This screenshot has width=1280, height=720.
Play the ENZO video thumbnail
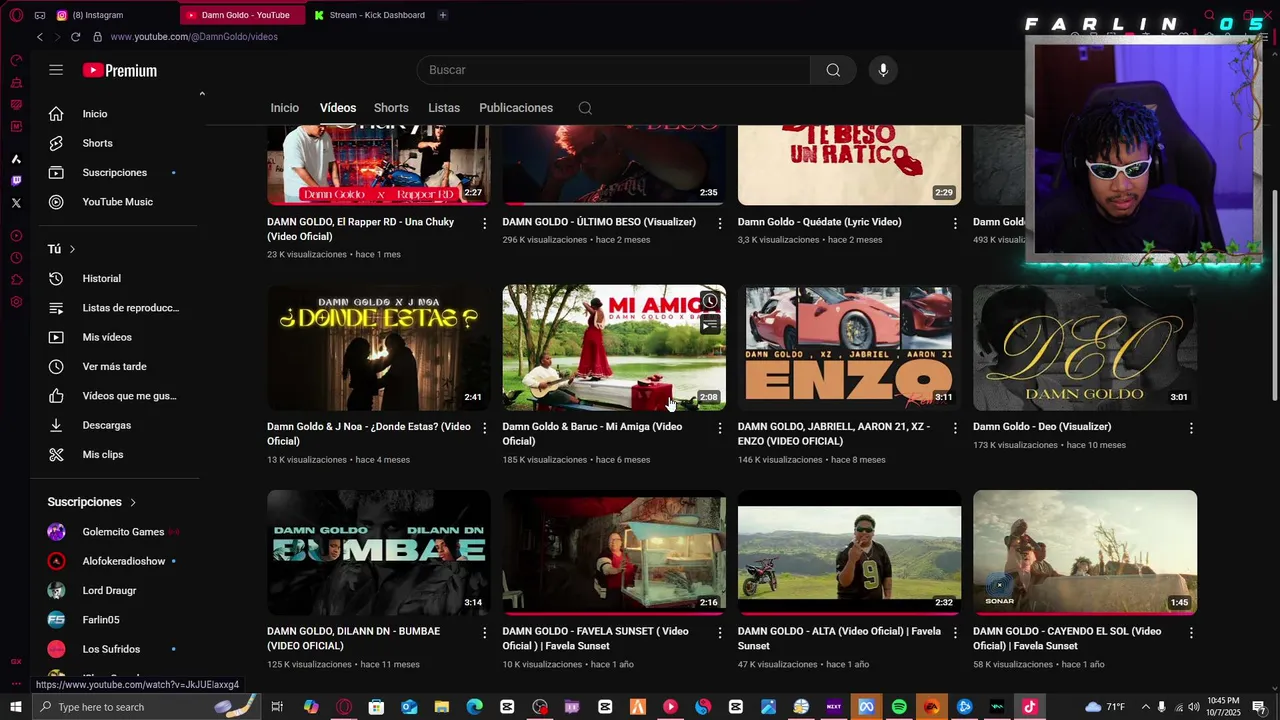tap(849, 348)
